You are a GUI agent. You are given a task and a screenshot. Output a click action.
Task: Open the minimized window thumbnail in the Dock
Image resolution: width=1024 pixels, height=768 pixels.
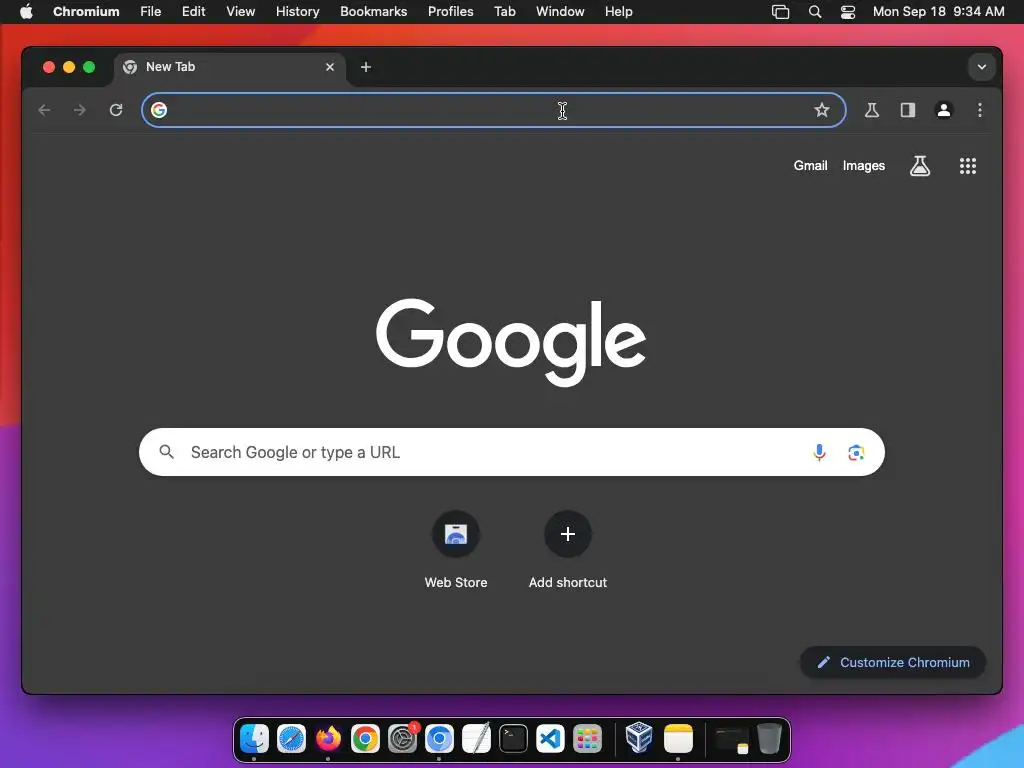[x=731, y=740]
